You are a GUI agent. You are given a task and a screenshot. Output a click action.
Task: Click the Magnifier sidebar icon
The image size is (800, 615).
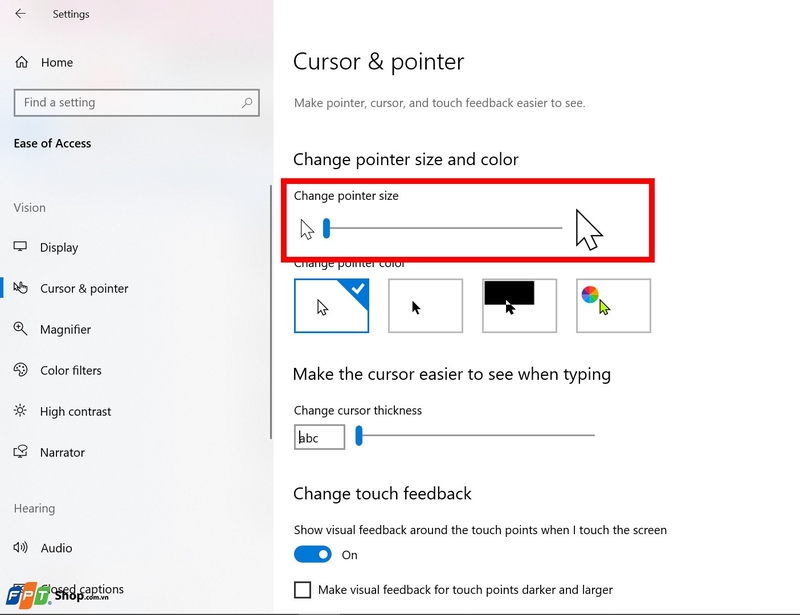(x=20, y=329)
